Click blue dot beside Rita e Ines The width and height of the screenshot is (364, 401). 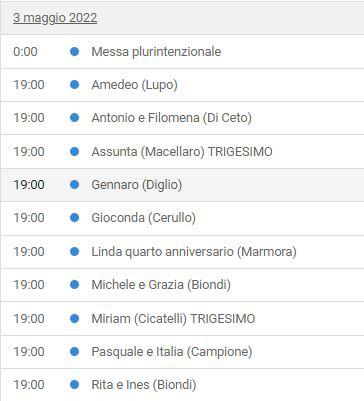(x=75, y=385)
